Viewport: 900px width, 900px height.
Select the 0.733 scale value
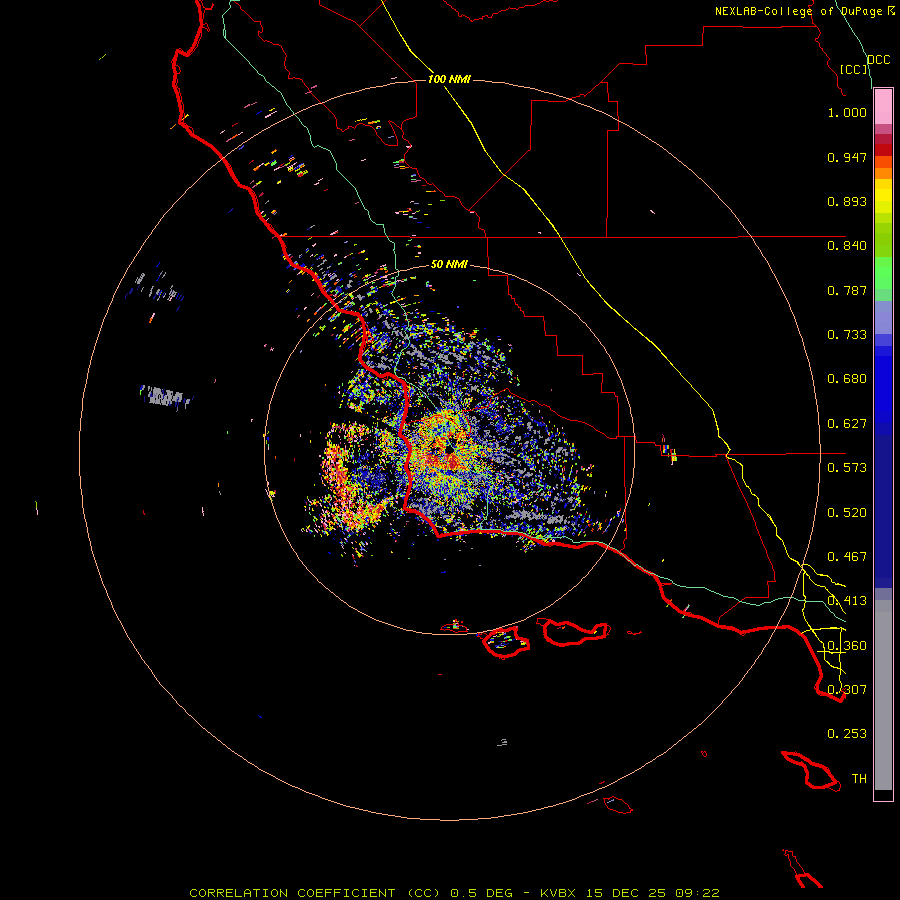pyautogui.click(x=847, y=335)
